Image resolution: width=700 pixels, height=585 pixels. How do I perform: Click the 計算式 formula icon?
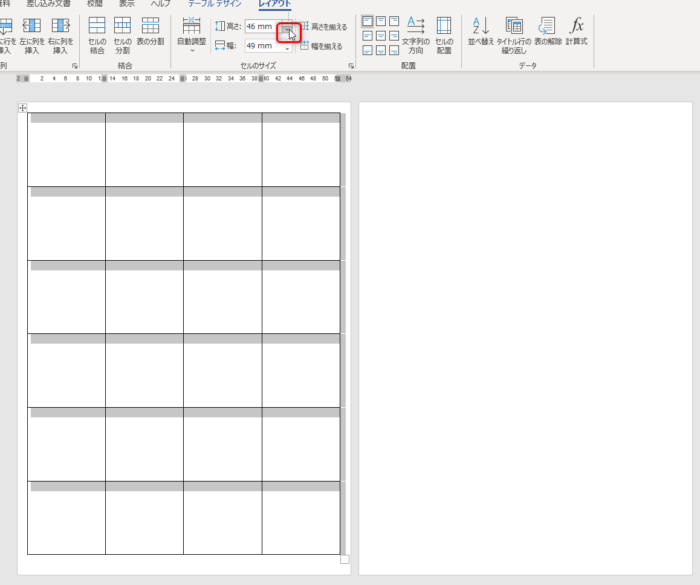577,34
